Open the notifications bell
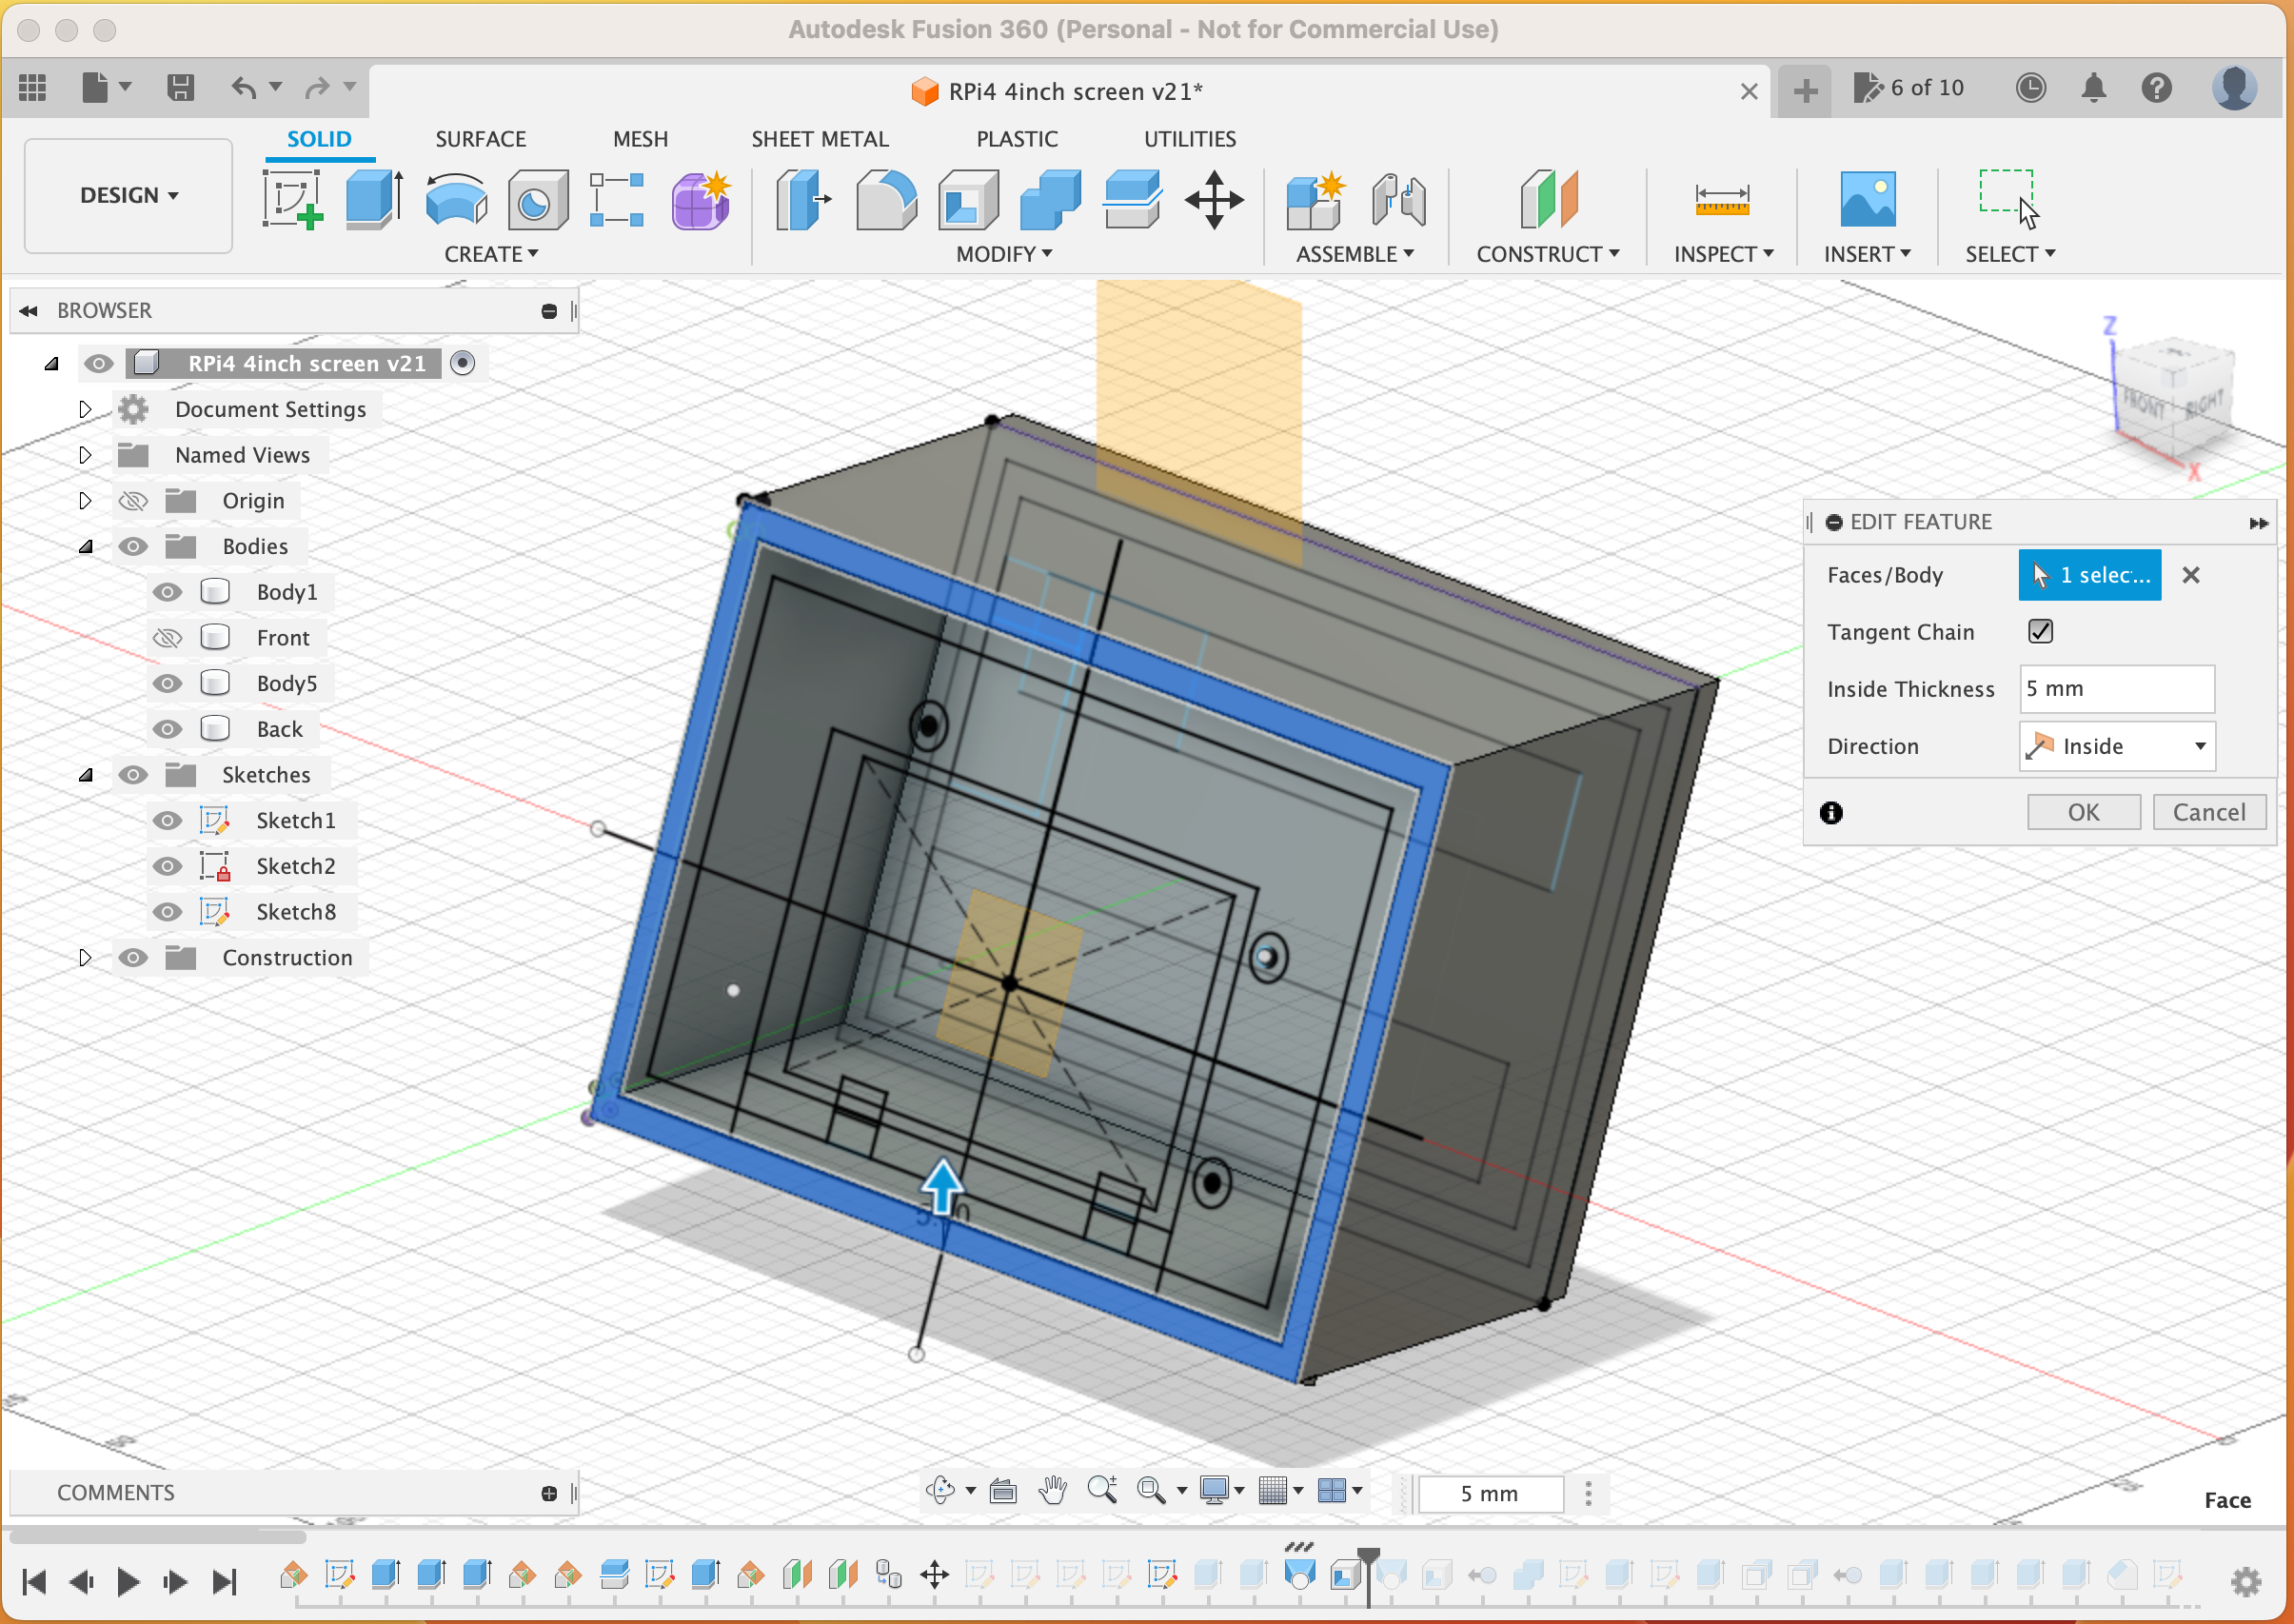2294x1624 pixels. click(x=2093, y=88)
